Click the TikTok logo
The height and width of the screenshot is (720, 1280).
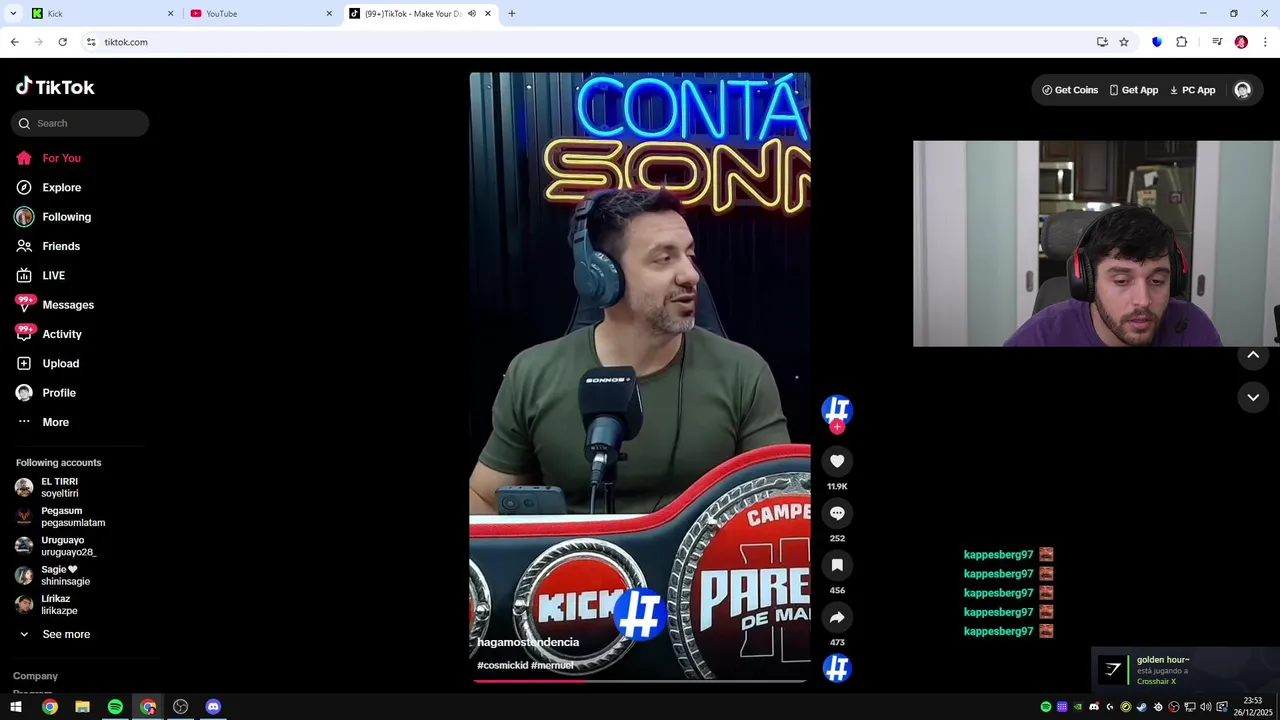point(55,87)
